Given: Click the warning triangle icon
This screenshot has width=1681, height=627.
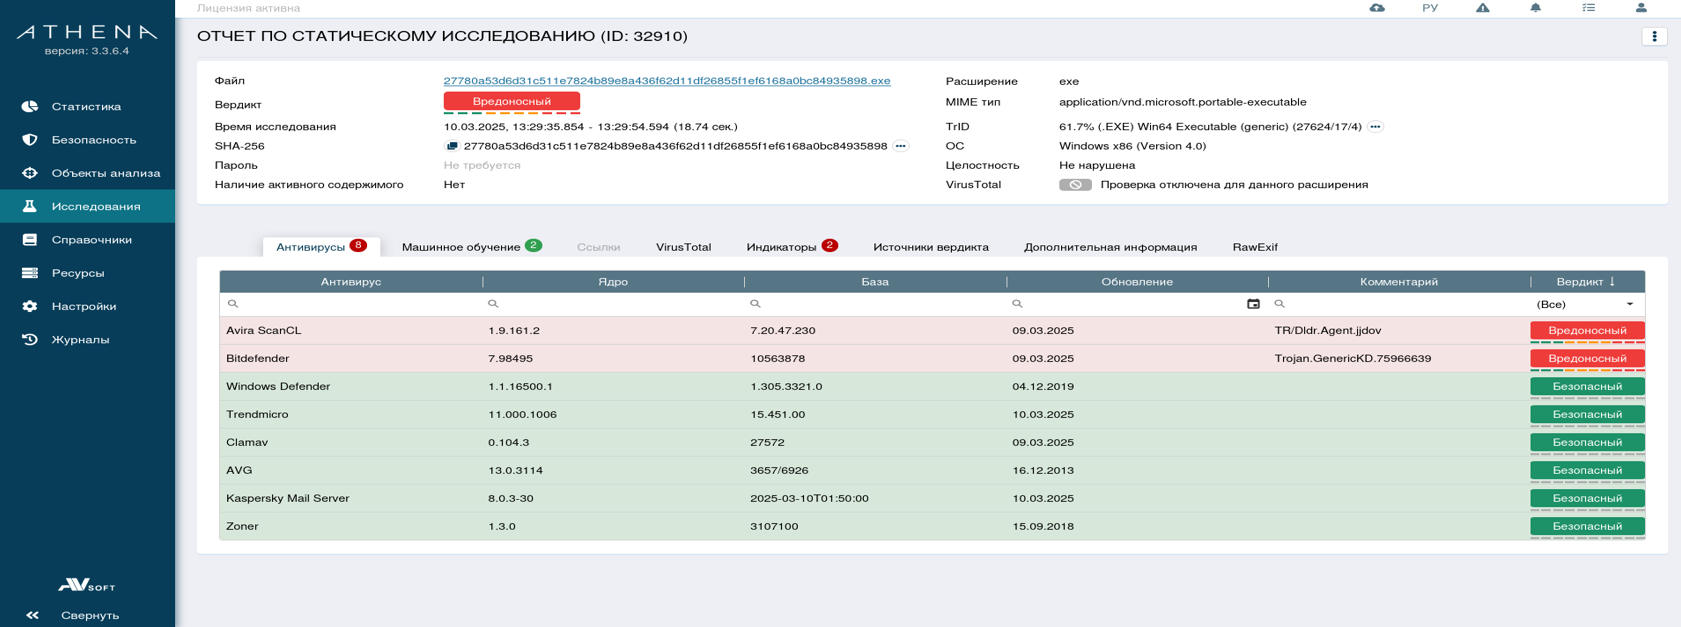Looking at the screenshot, I should 1482,8.
